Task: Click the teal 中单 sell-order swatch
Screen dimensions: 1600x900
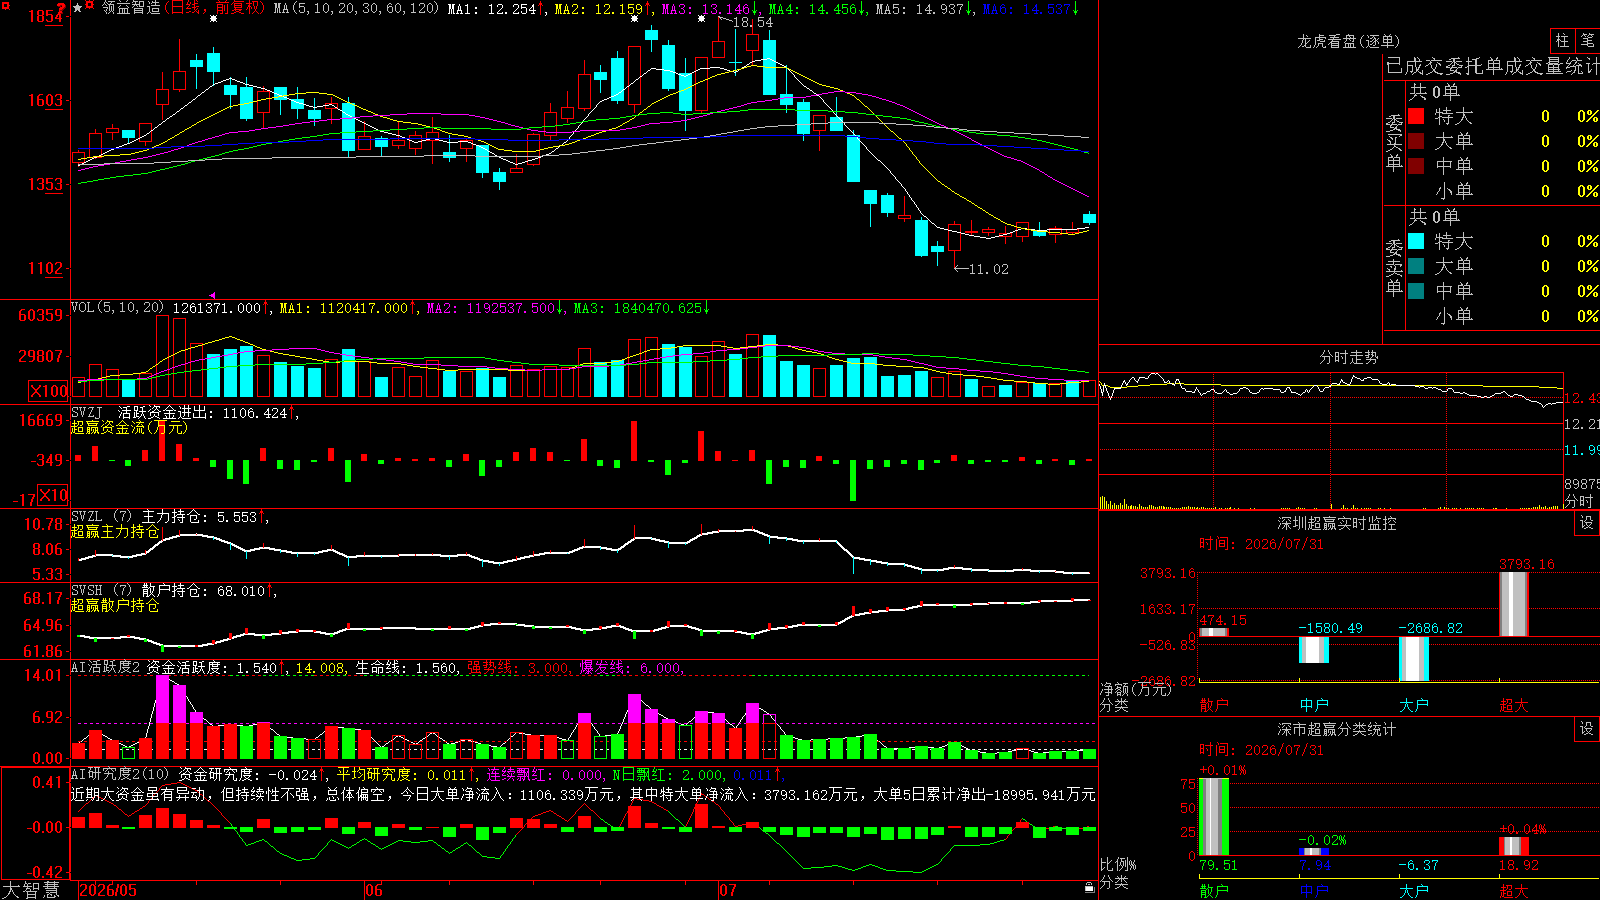Action: pyautogui.click(x=1416, y=291)
